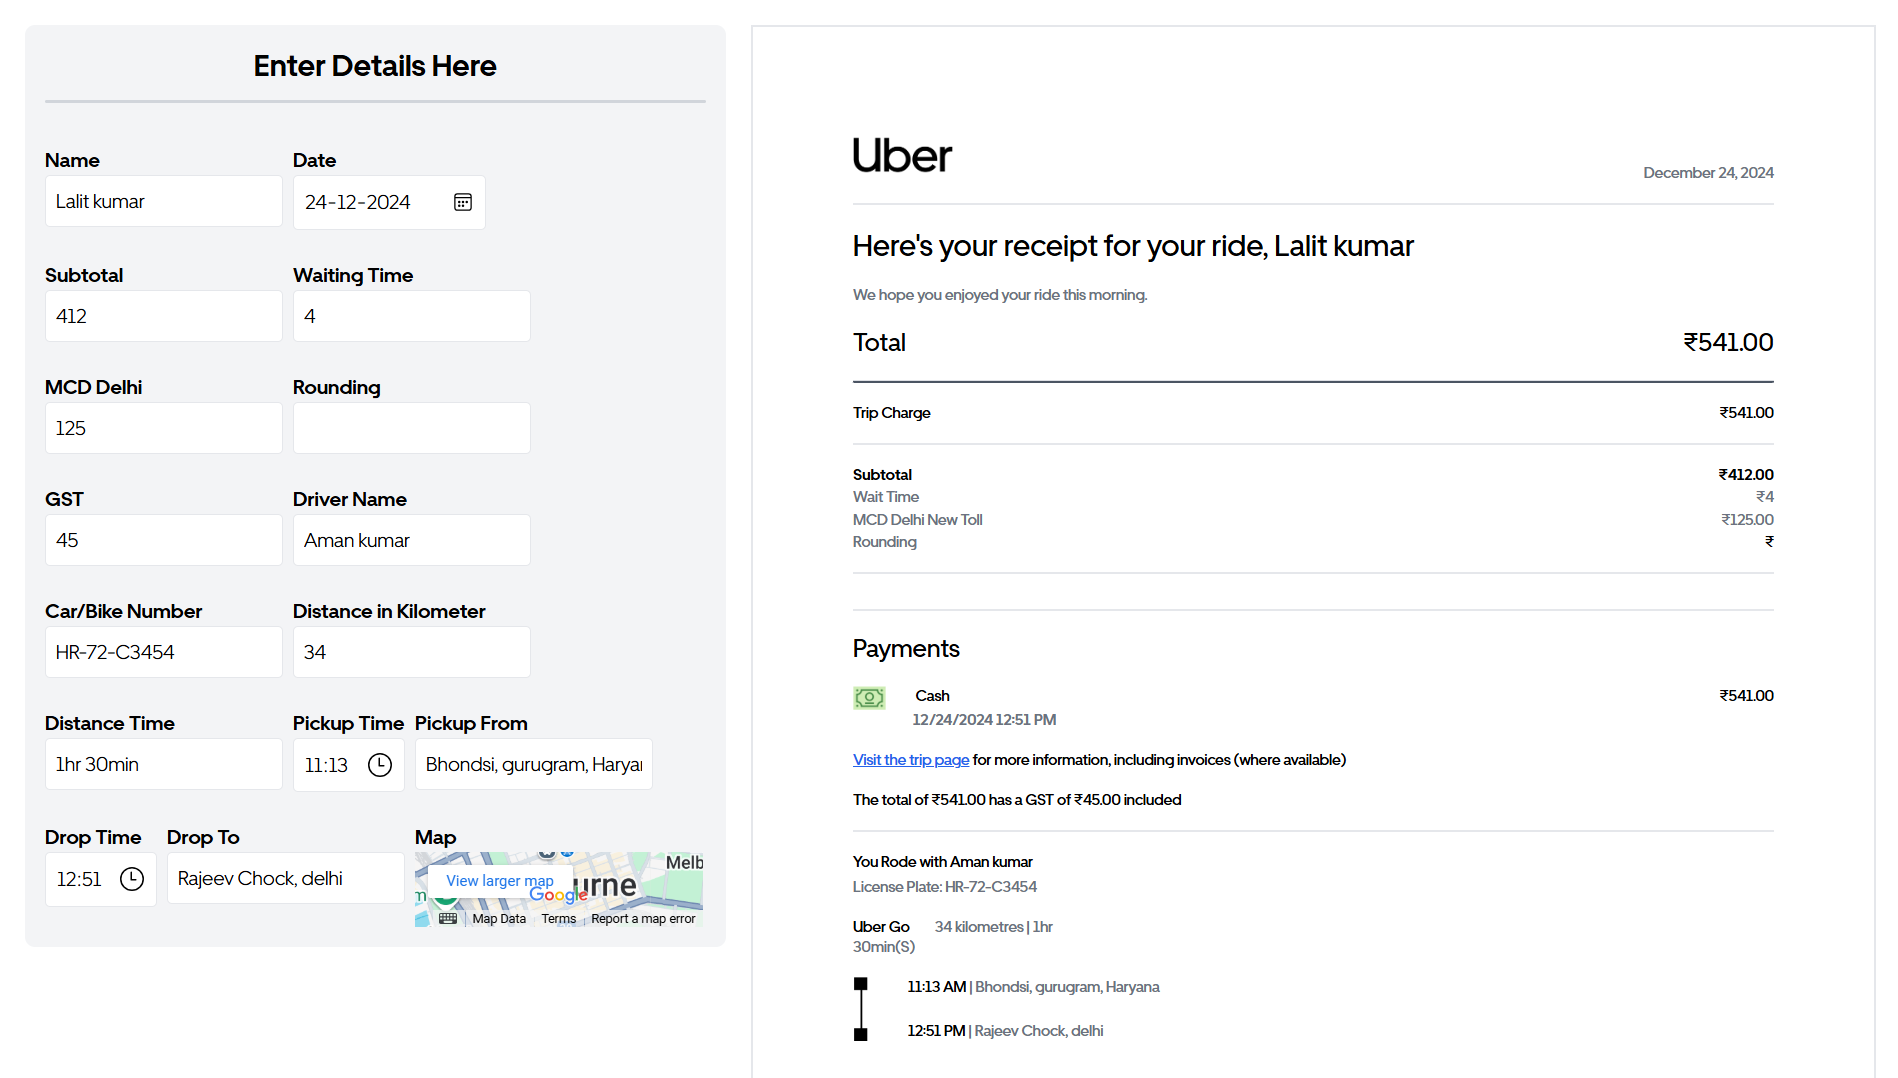This screenshot has height=1078, width=1898.
Task: Open the Date field calendar picker icon
Action: point(462,202)
